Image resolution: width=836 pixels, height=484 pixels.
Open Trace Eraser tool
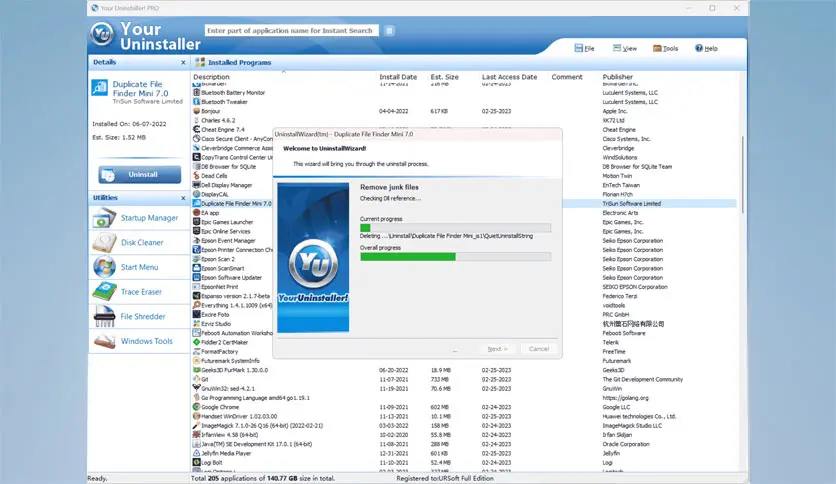pyautogui.click(x=104, y=292)
